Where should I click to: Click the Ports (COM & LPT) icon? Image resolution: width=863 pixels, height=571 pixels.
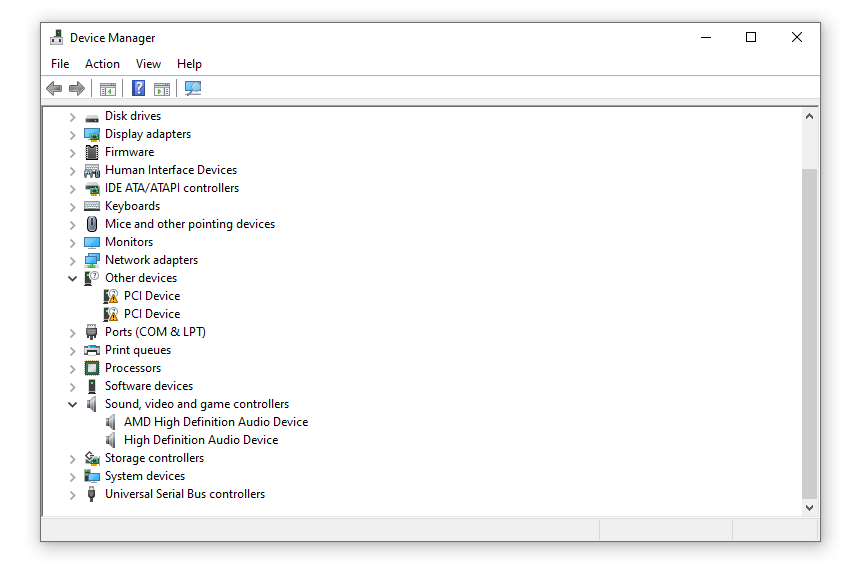tap(92, 332)
